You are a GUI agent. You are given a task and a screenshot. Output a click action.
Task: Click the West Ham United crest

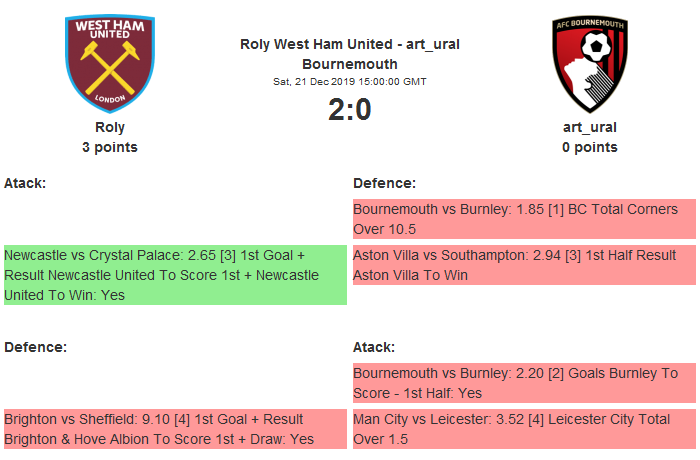(x=110, y=63)
